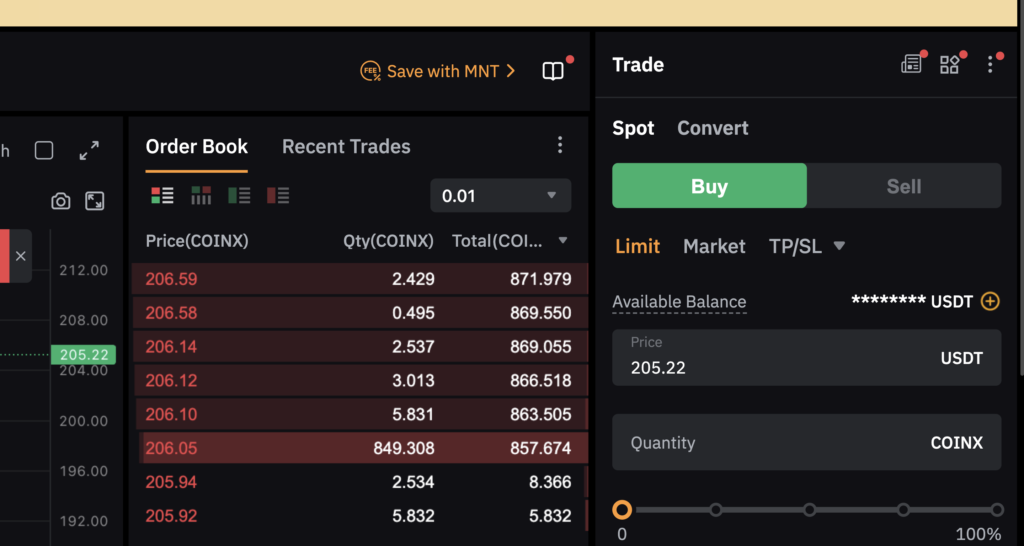The image size is (1024, 546).
Task: Click the Save with MNT link
Action: 438,71
